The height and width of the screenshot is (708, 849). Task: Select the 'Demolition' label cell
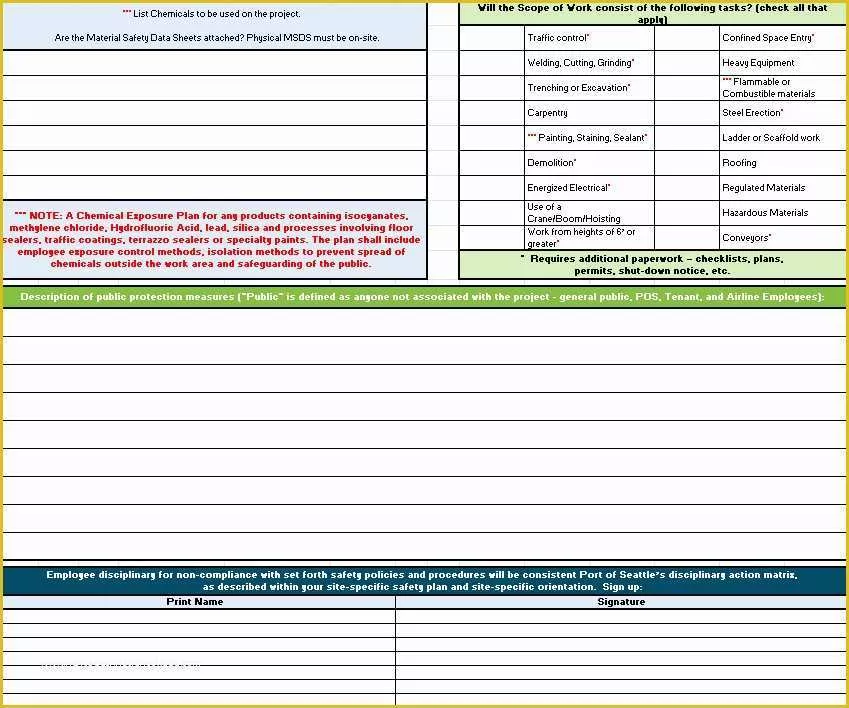click(x=589, y=162)
